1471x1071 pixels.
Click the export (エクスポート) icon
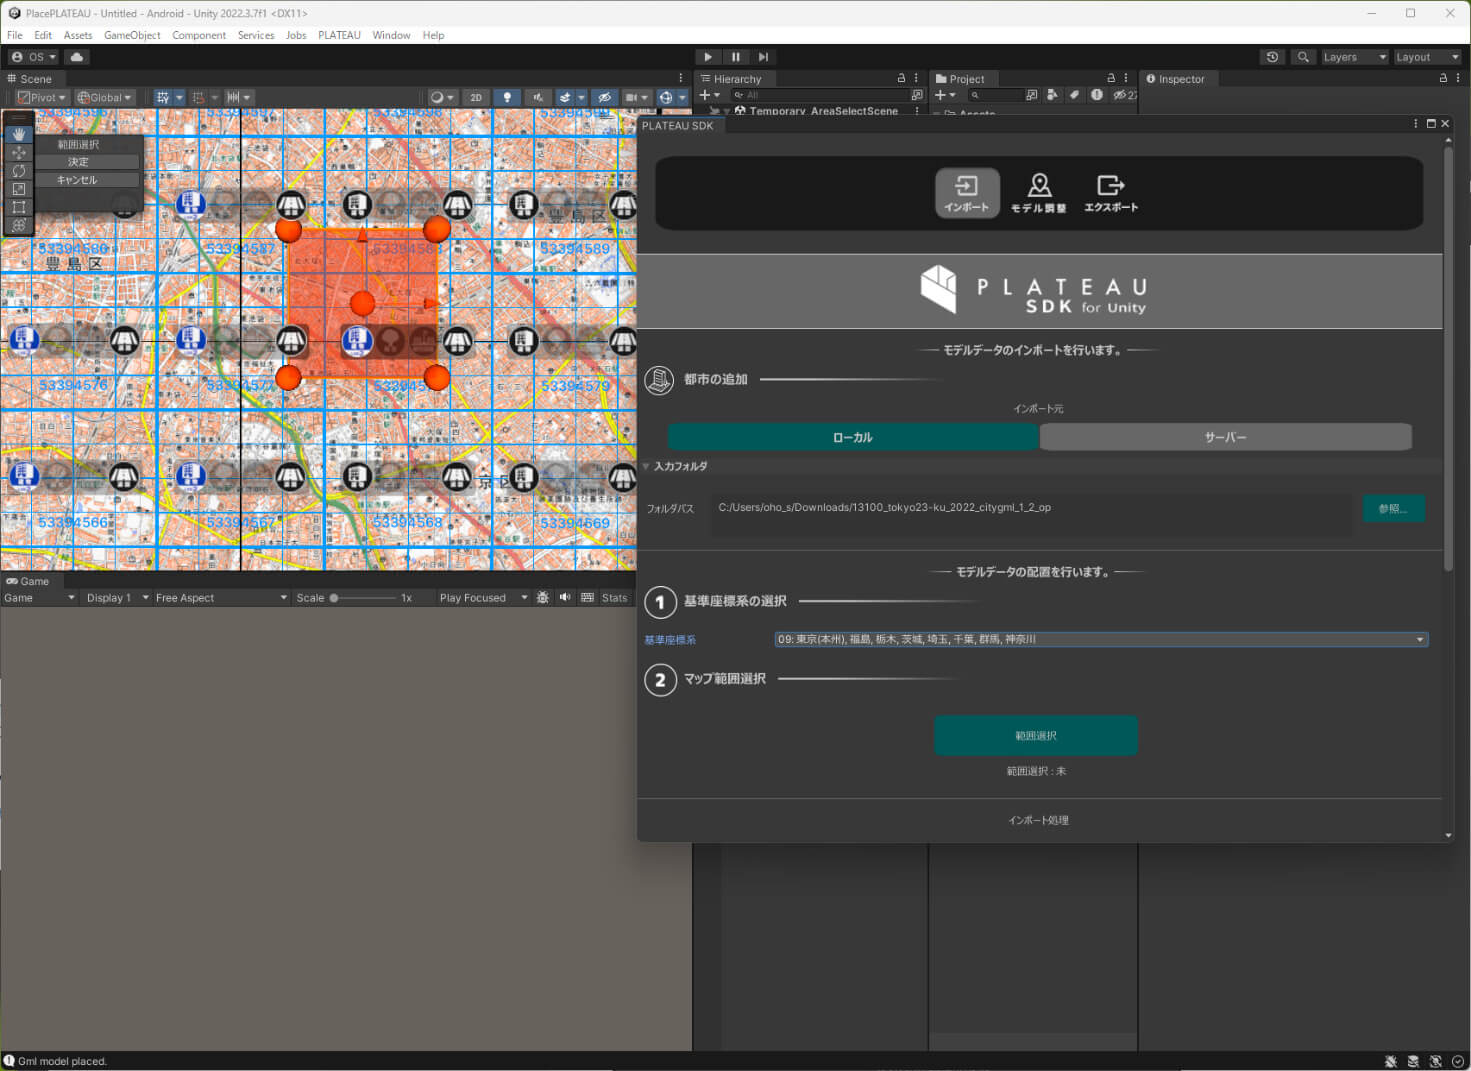pyautogui.click(x=1111, y=192)
